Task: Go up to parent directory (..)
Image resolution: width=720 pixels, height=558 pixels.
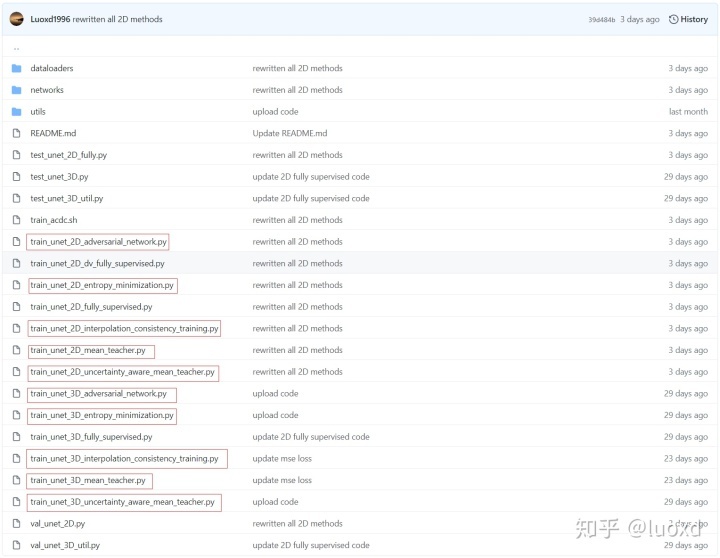Action: coord(17,47)
